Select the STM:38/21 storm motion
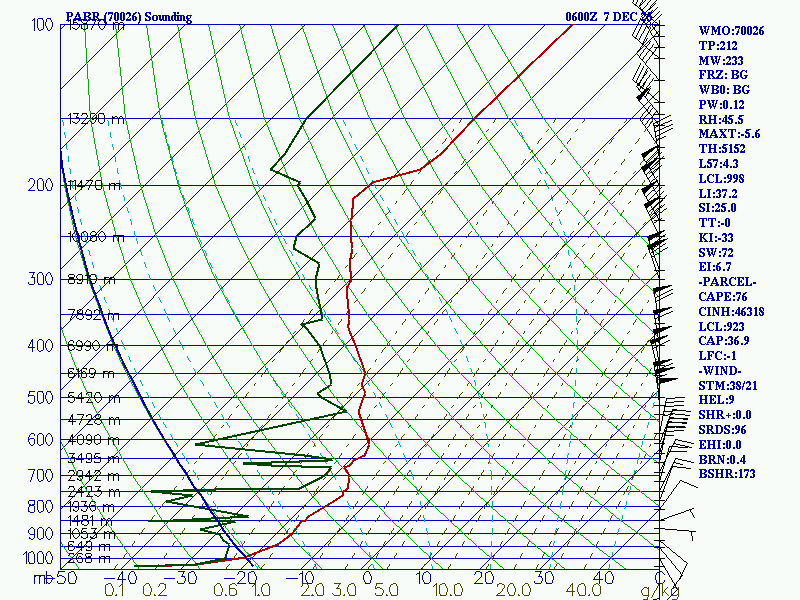This screenshot has width=800, height=600. point(728,385)
